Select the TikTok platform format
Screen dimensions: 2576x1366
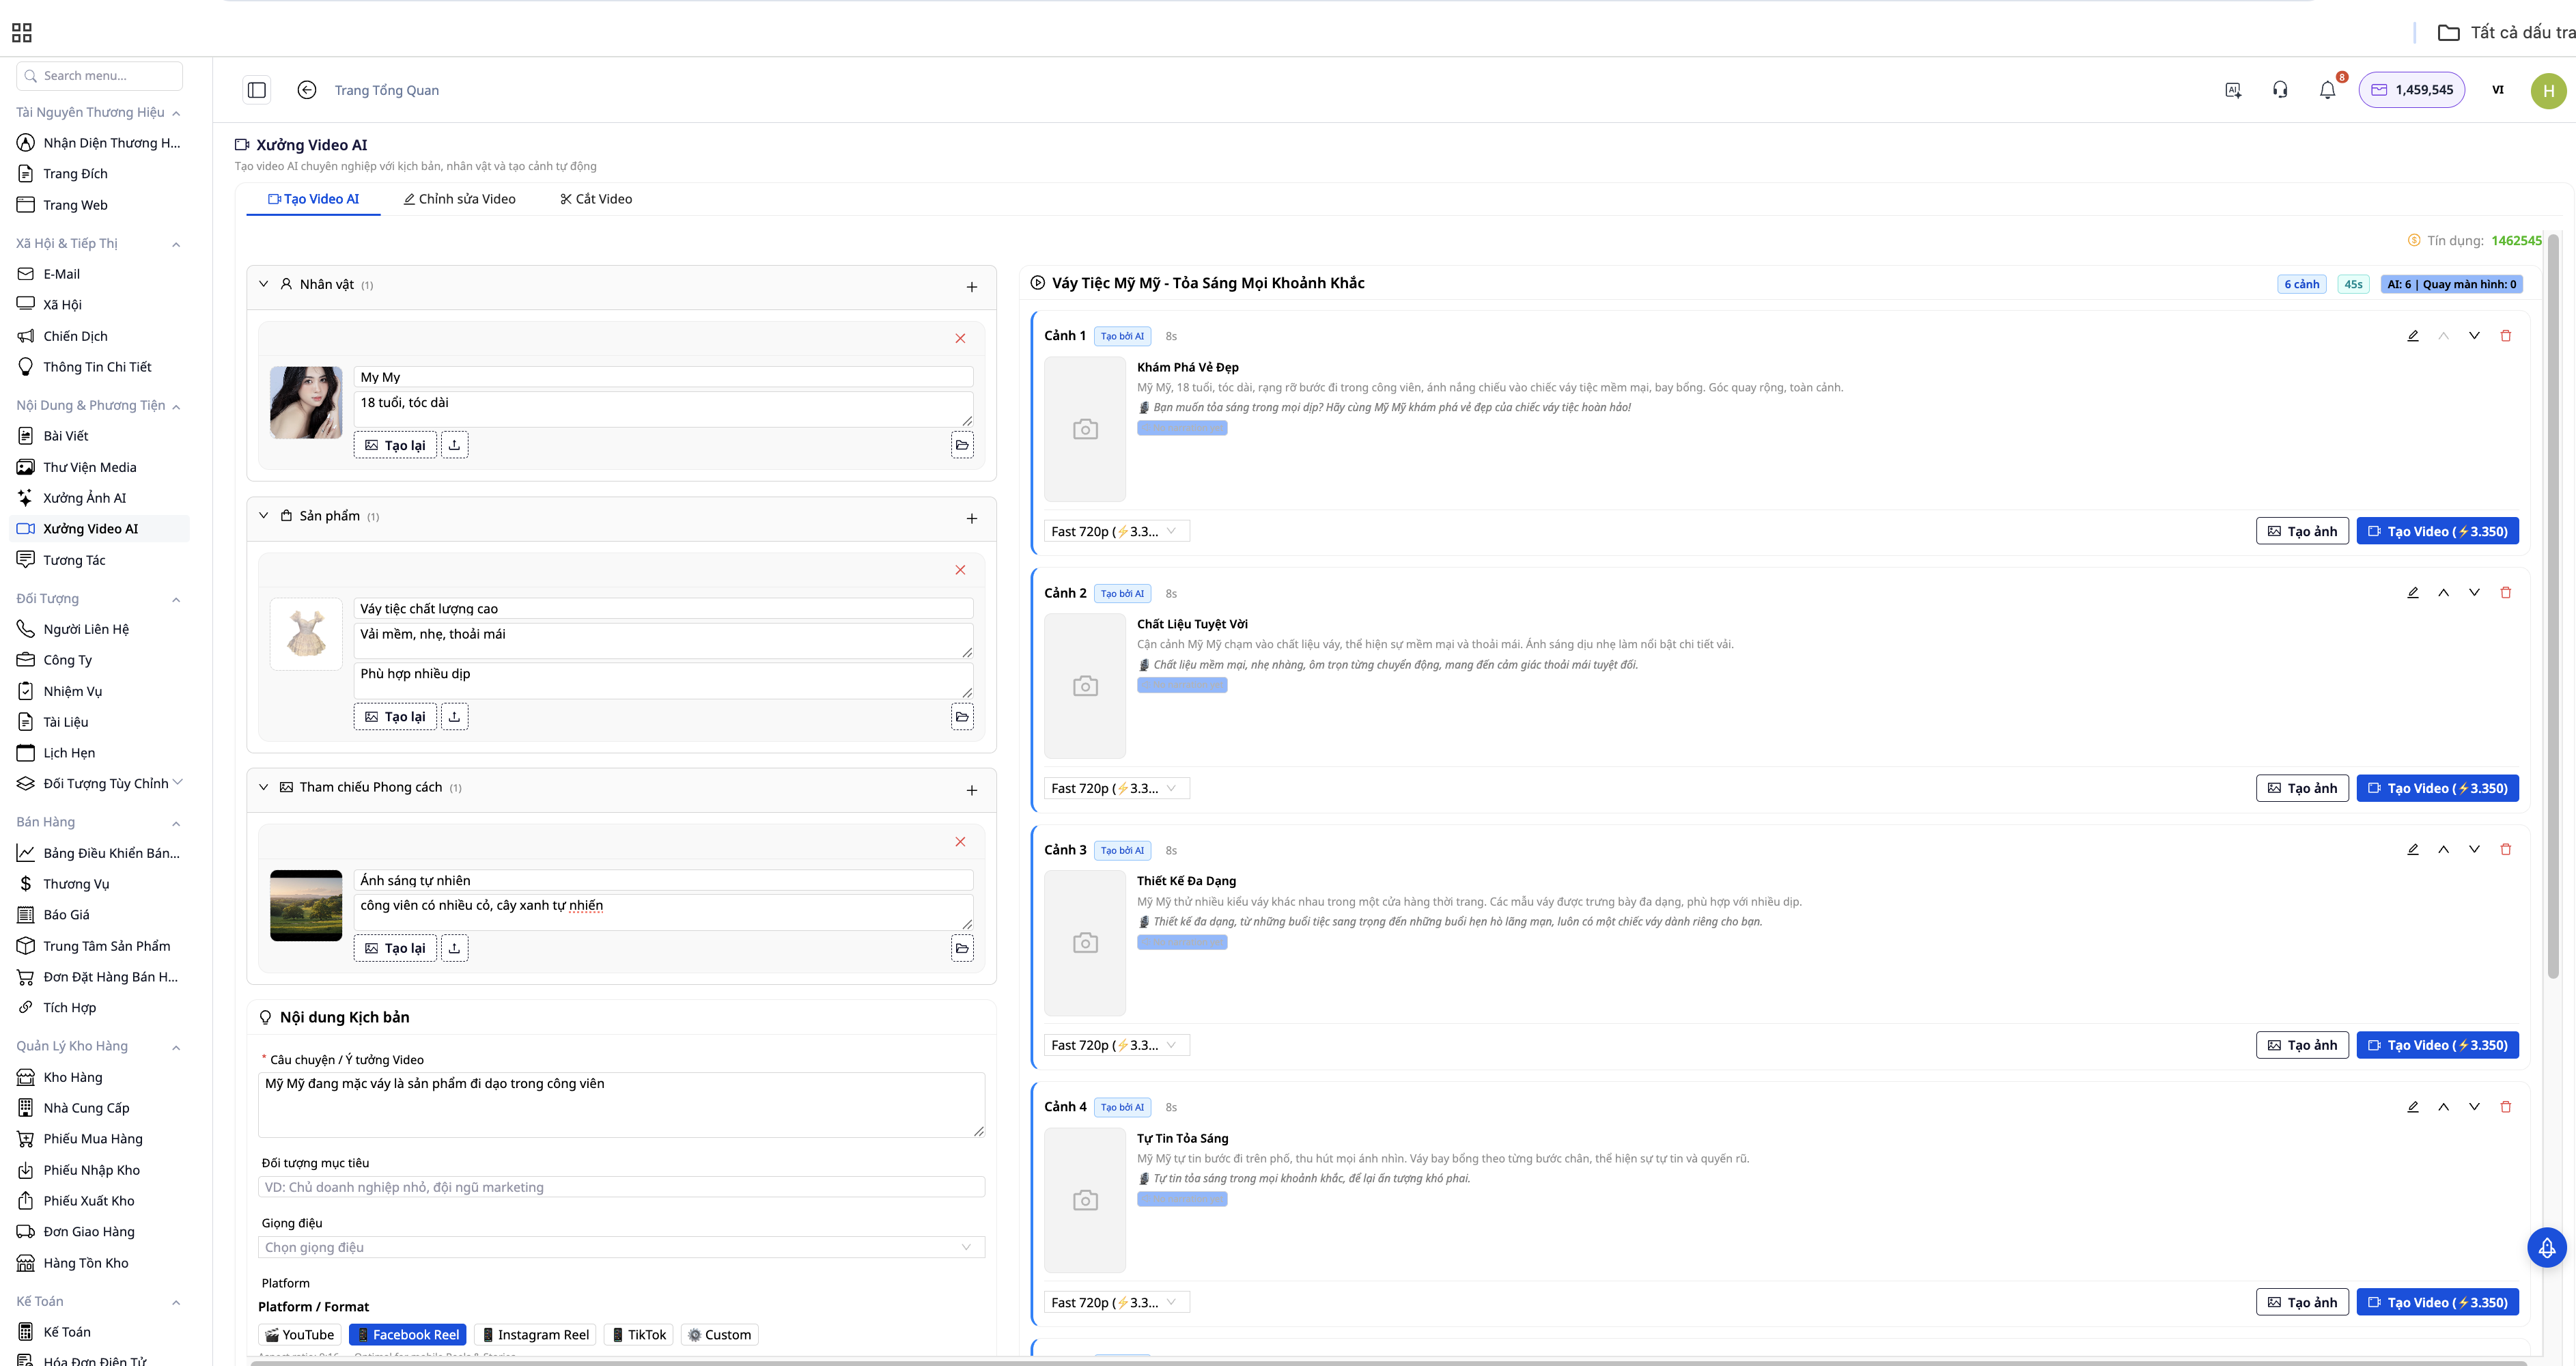click(x=639, y=1335)
